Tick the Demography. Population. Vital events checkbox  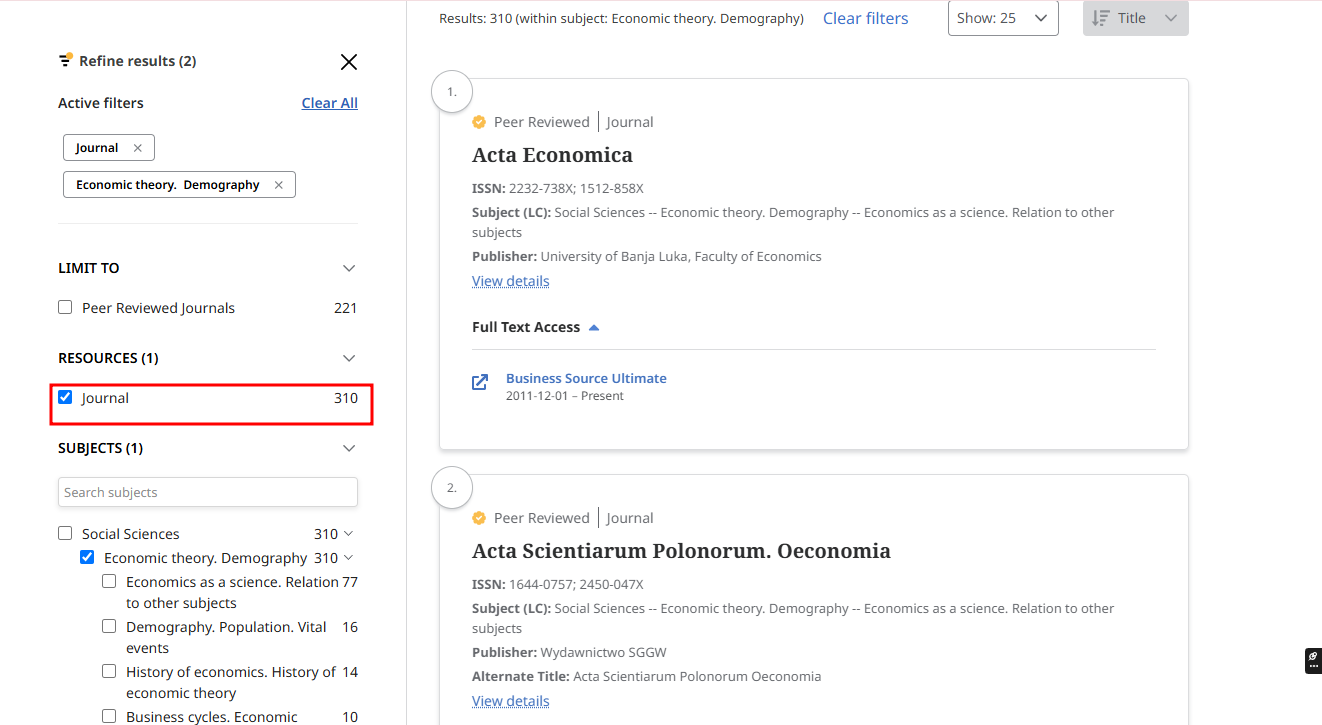[109, 627]
